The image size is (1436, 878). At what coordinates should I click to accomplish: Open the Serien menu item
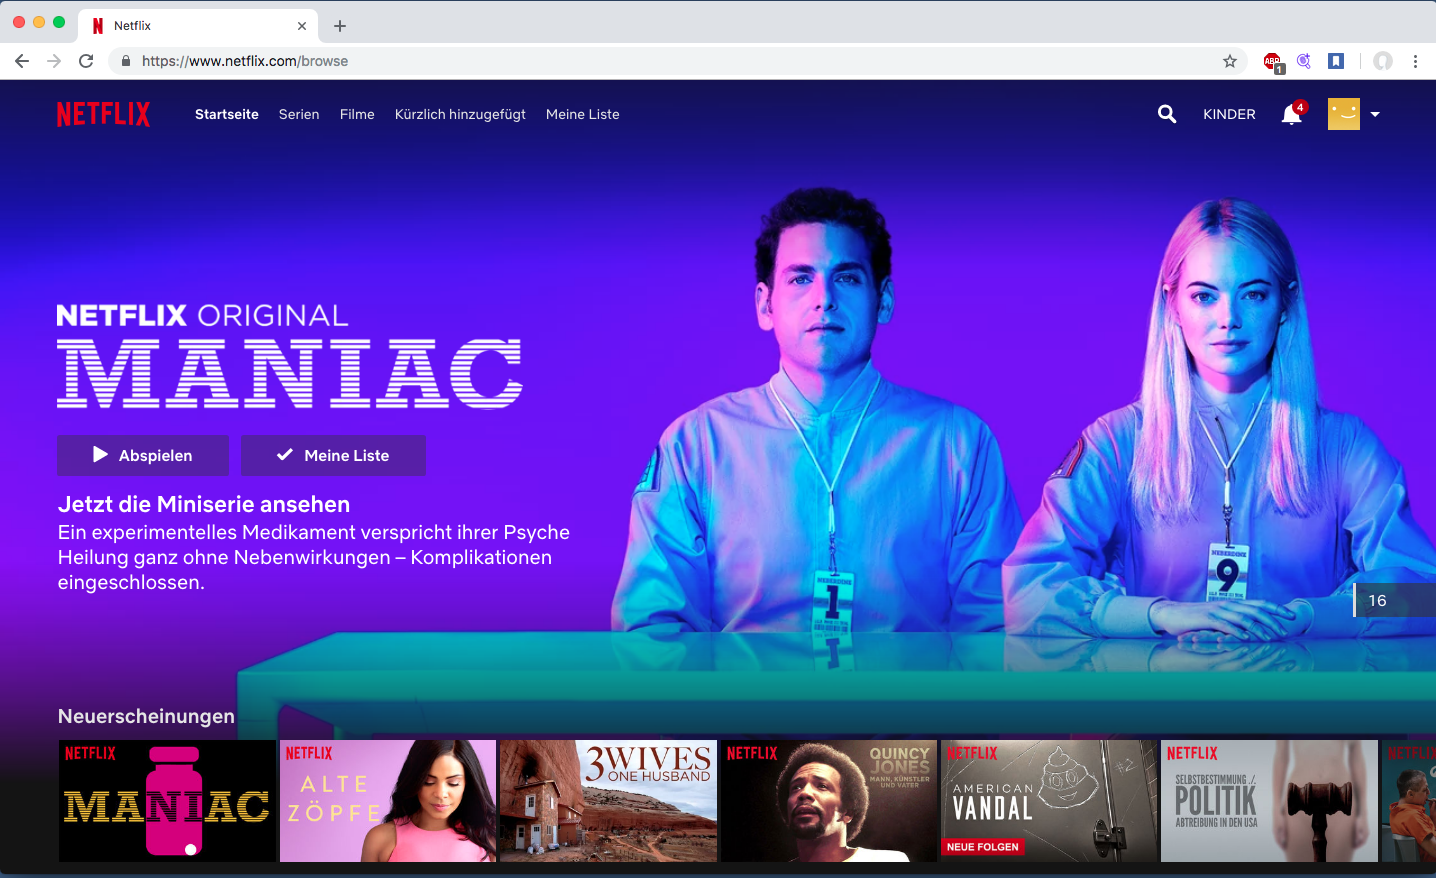(x=299, y=114)
